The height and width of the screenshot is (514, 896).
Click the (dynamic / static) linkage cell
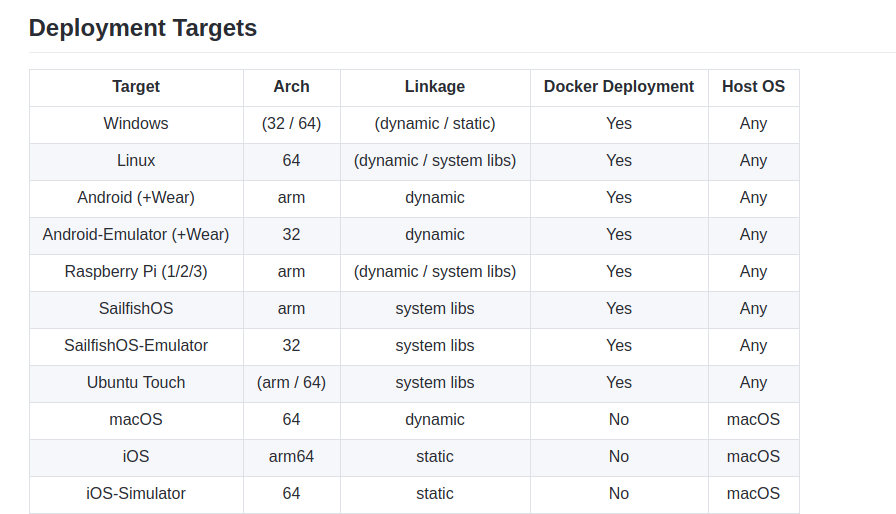(435, 124)
